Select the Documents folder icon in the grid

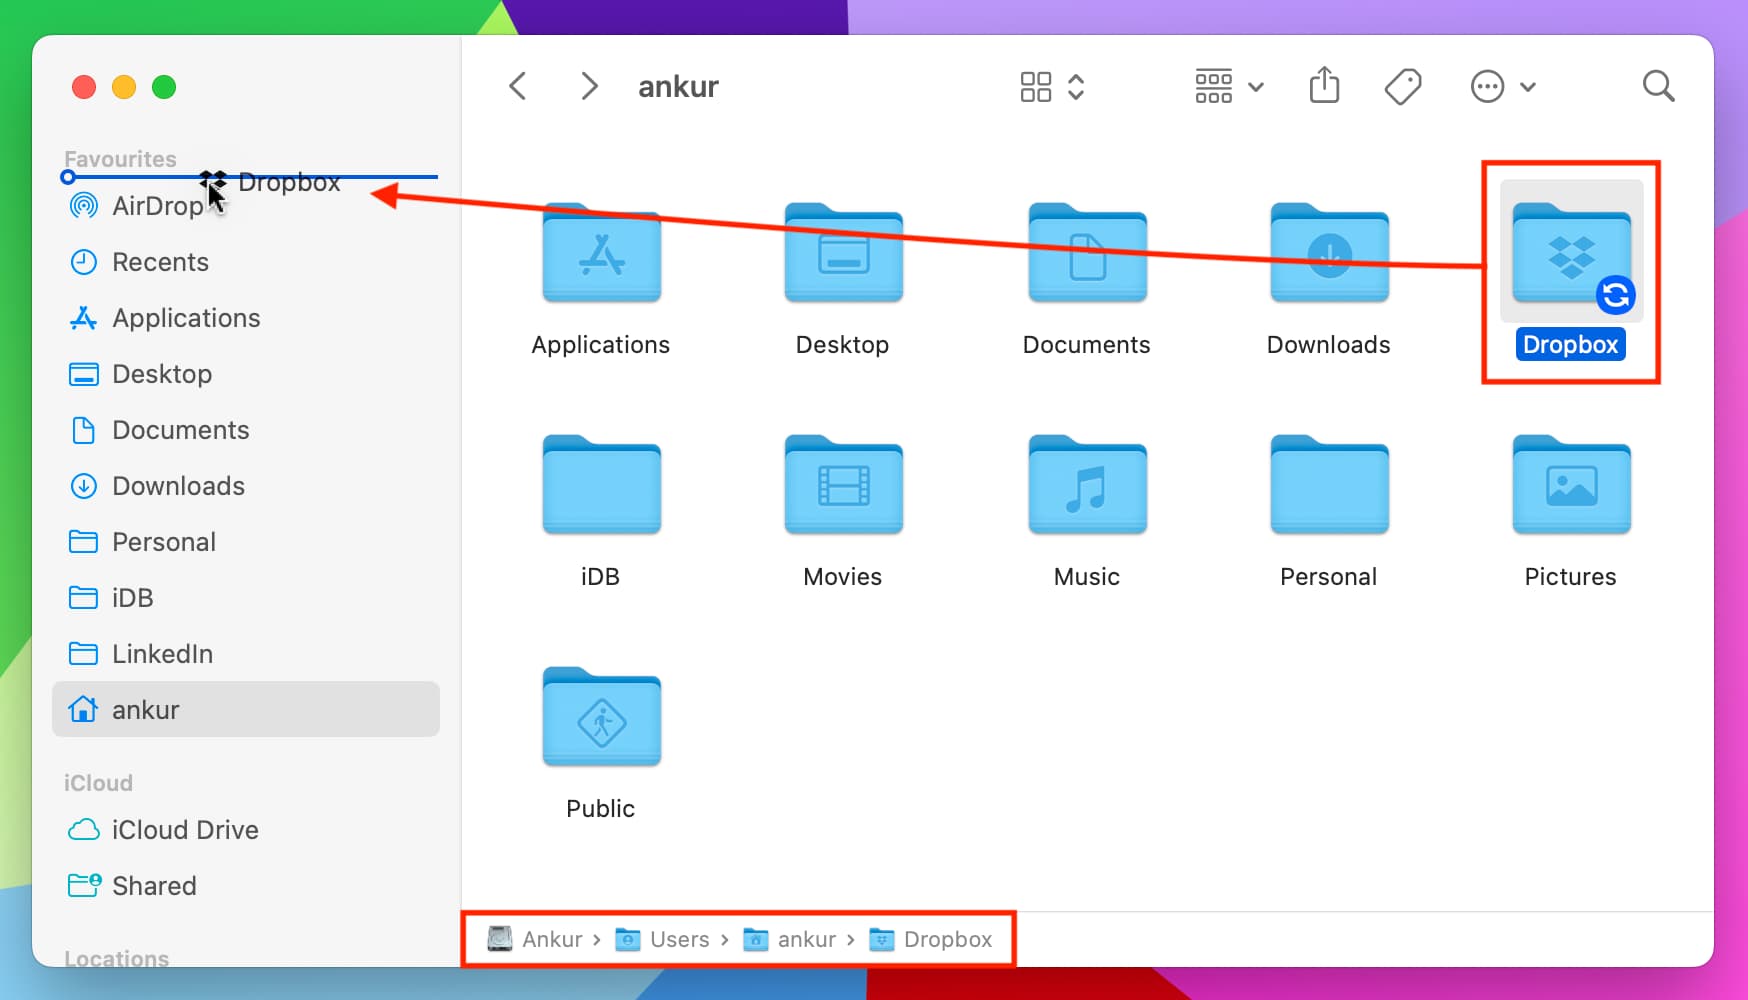pos(1087,252)
